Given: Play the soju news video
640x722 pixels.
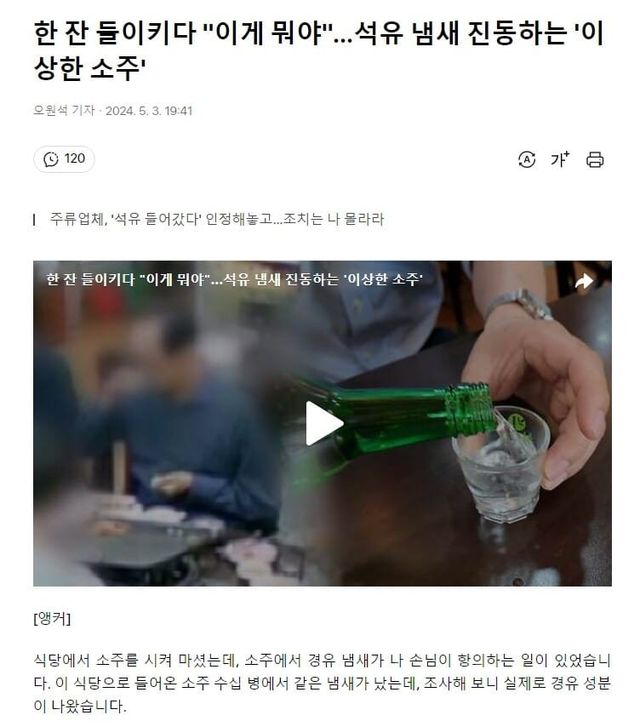Looking at the screenshot, I should (324, 423).
